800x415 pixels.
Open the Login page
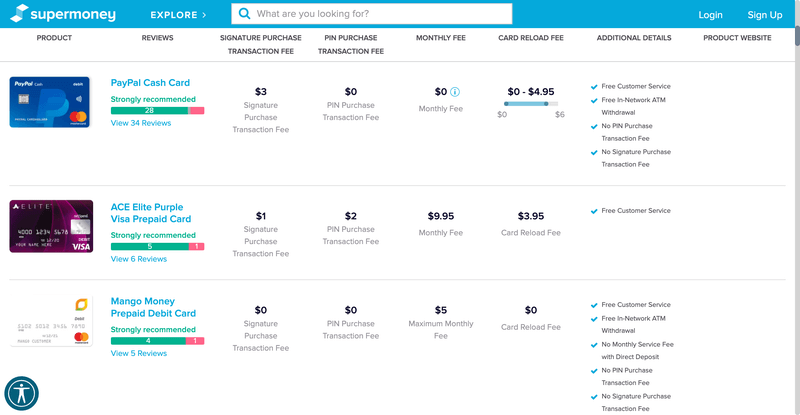point(710,15)
